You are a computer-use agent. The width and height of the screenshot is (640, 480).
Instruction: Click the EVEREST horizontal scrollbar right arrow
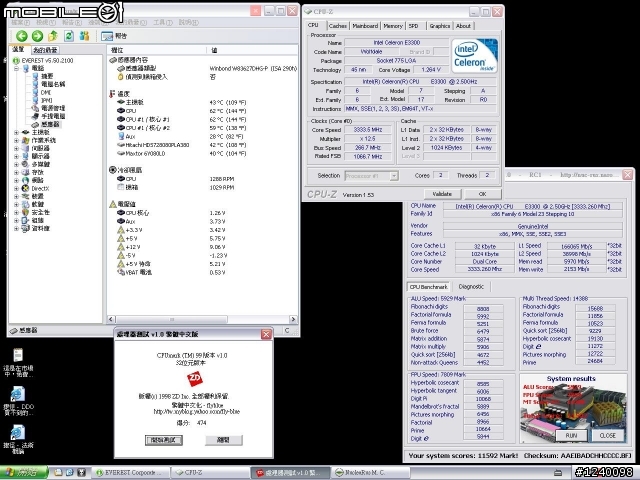293,319
